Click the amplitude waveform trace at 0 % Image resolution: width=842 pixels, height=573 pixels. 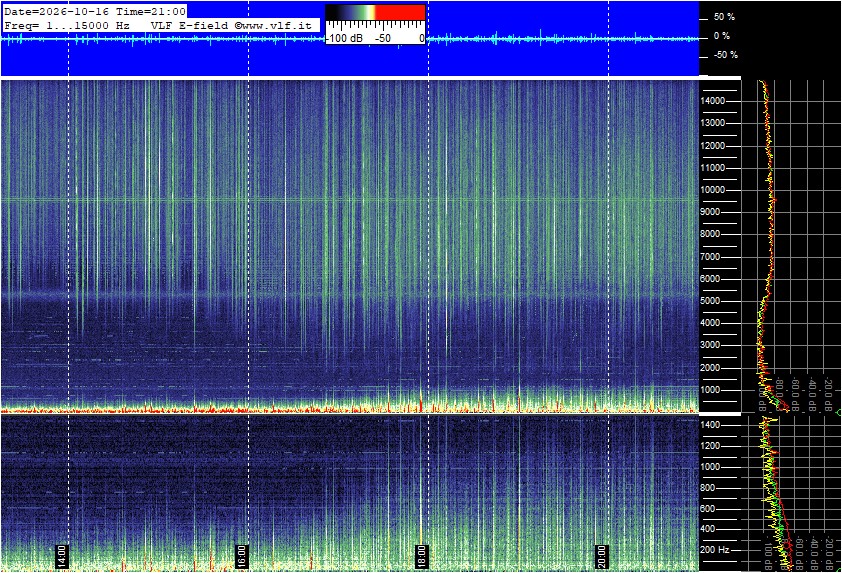click(x=349, y=39)
